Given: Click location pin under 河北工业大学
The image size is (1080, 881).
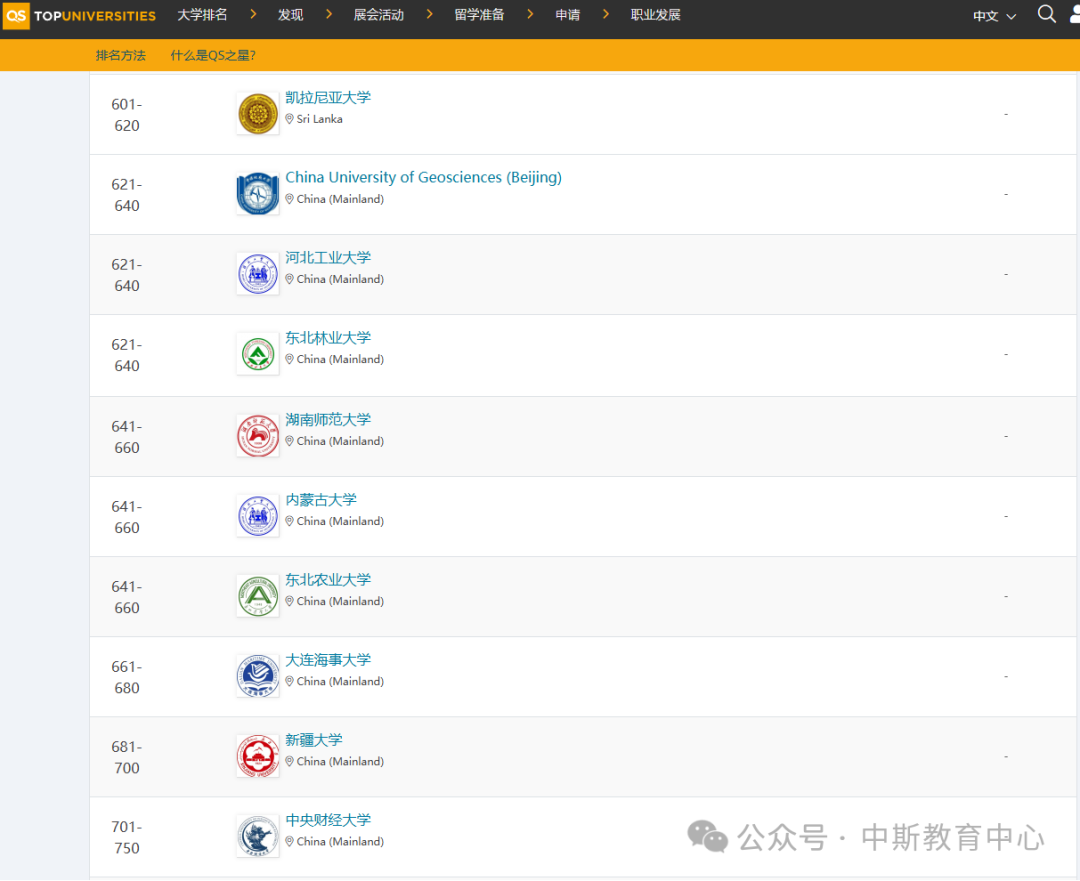Looking at the screenshot, I should [x=289, y=279].
